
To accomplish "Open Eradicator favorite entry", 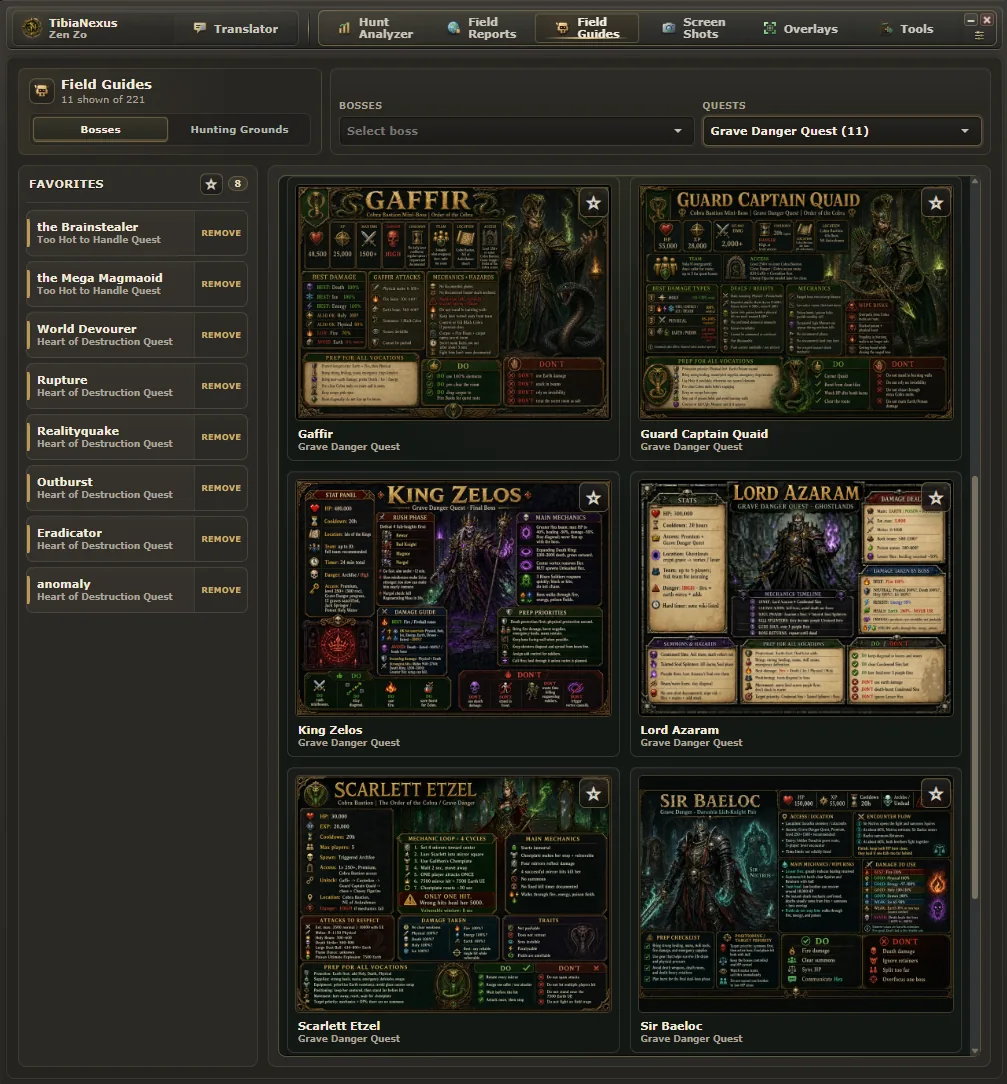I will click(x=111, y=539).
